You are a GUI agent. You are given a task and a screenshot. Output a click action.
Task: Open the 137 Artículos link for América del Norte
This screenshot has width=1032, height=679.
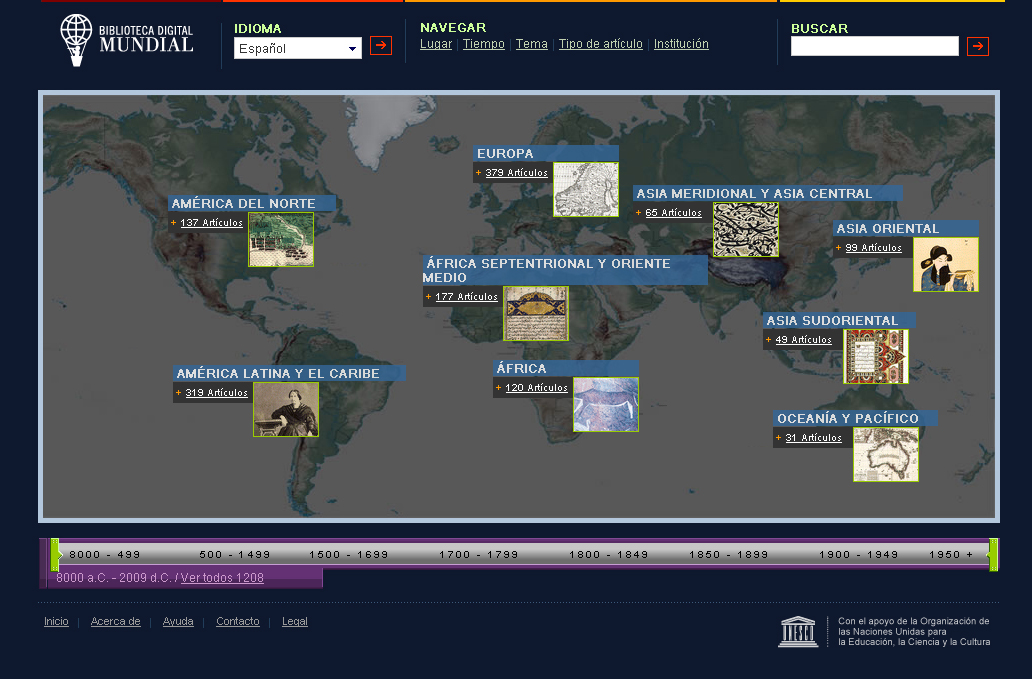tap(211, 223)
